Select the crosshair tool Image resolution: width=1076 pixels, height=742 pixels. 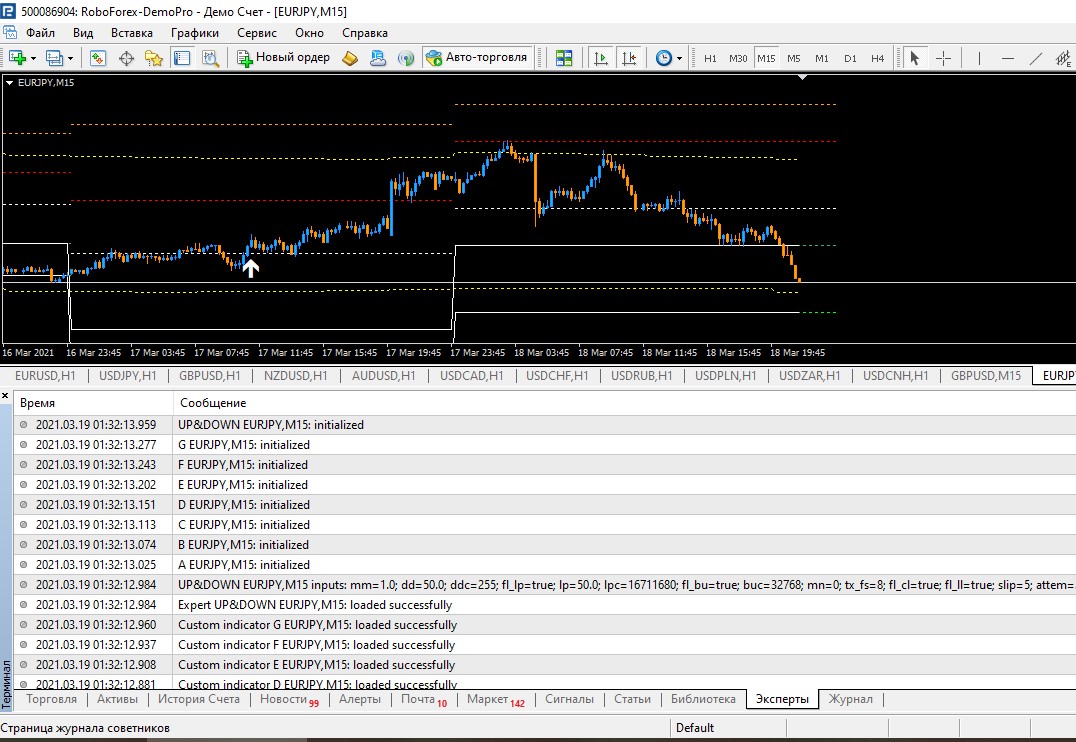tap(944, 58)
